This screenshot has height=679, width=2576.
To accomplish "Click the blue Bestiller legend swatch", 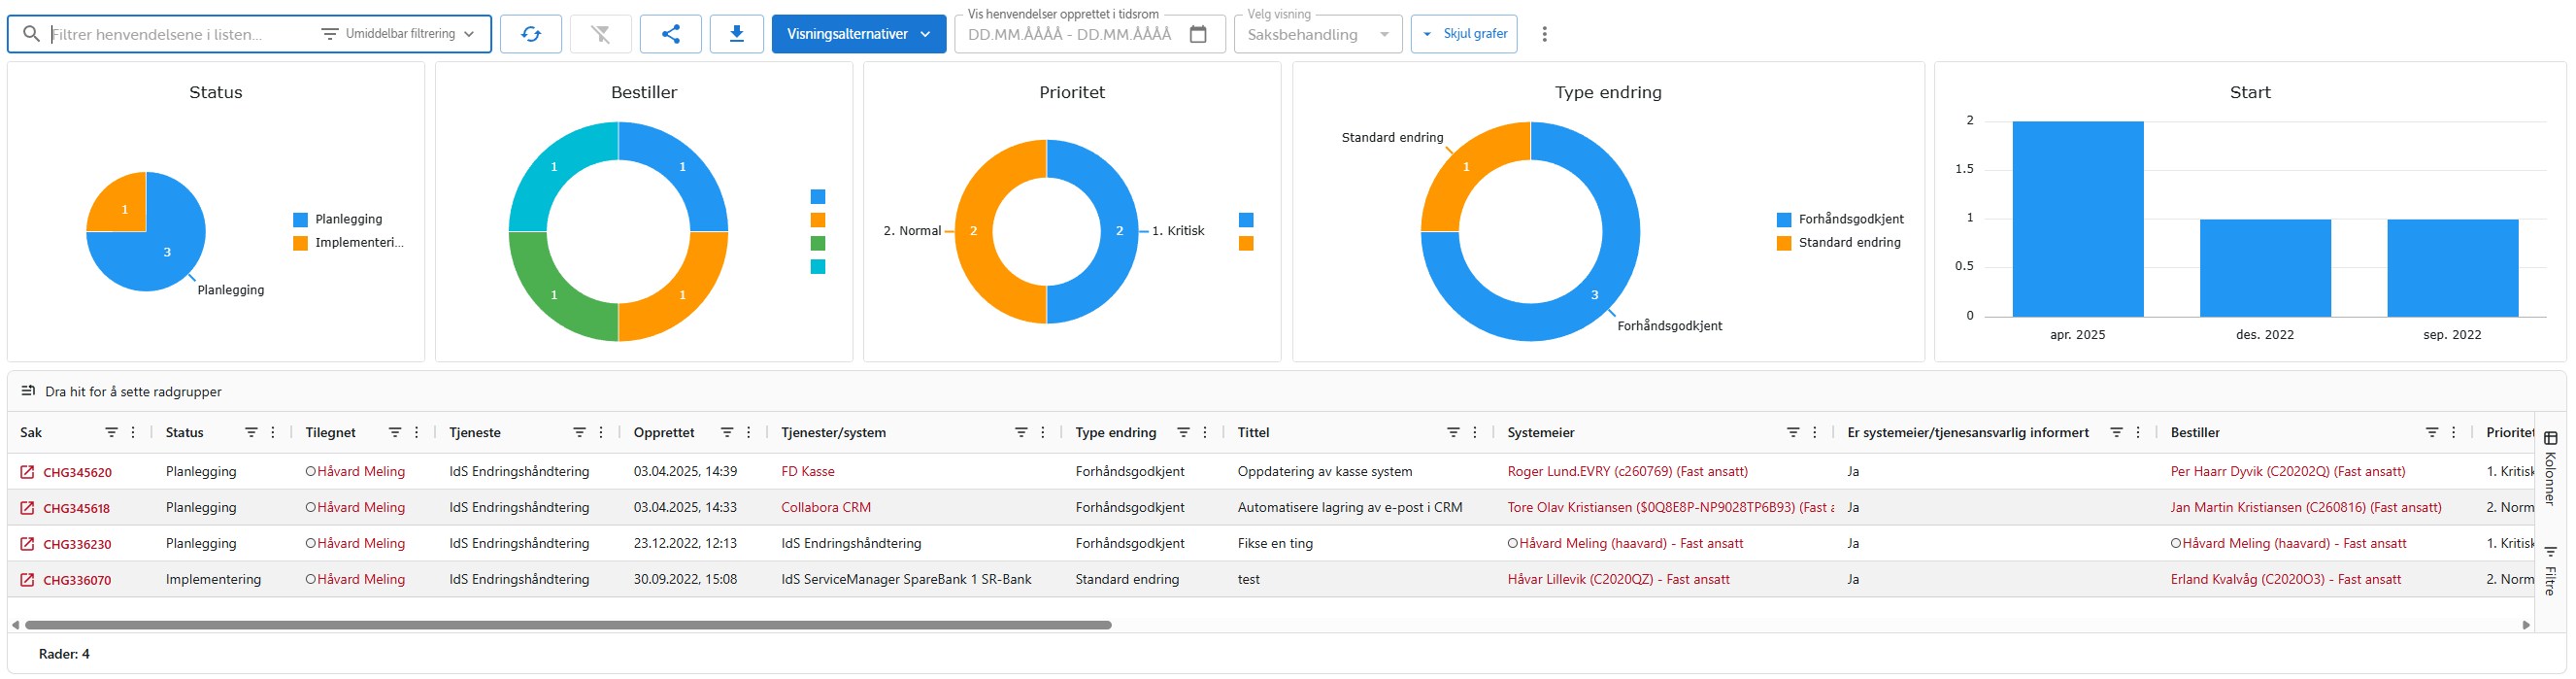I will click(x=818, y=197).
